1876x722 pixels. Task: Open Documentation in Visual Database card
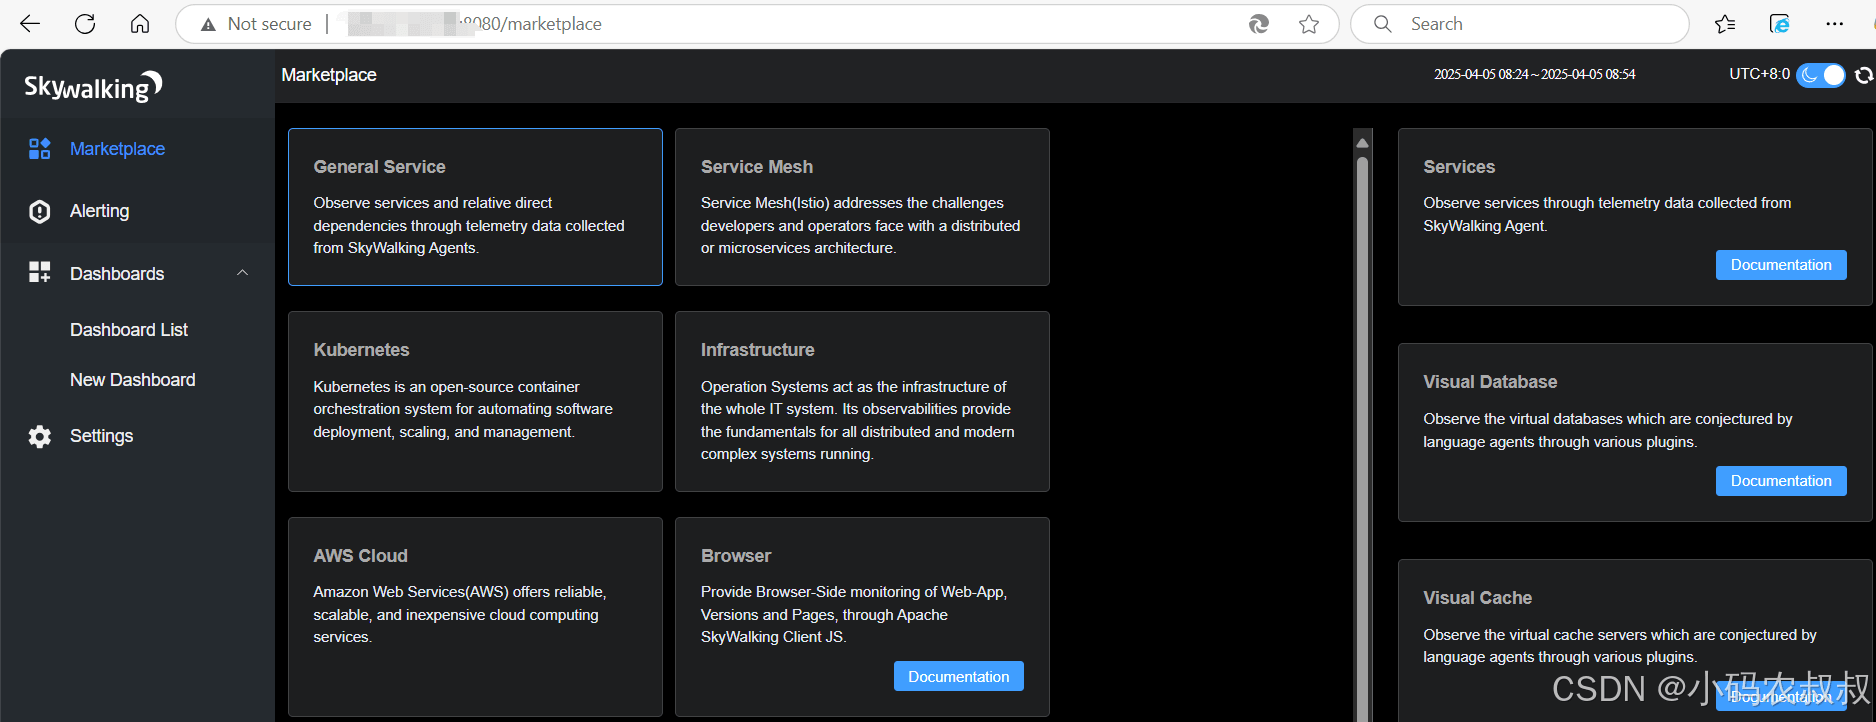[1781, 481]
